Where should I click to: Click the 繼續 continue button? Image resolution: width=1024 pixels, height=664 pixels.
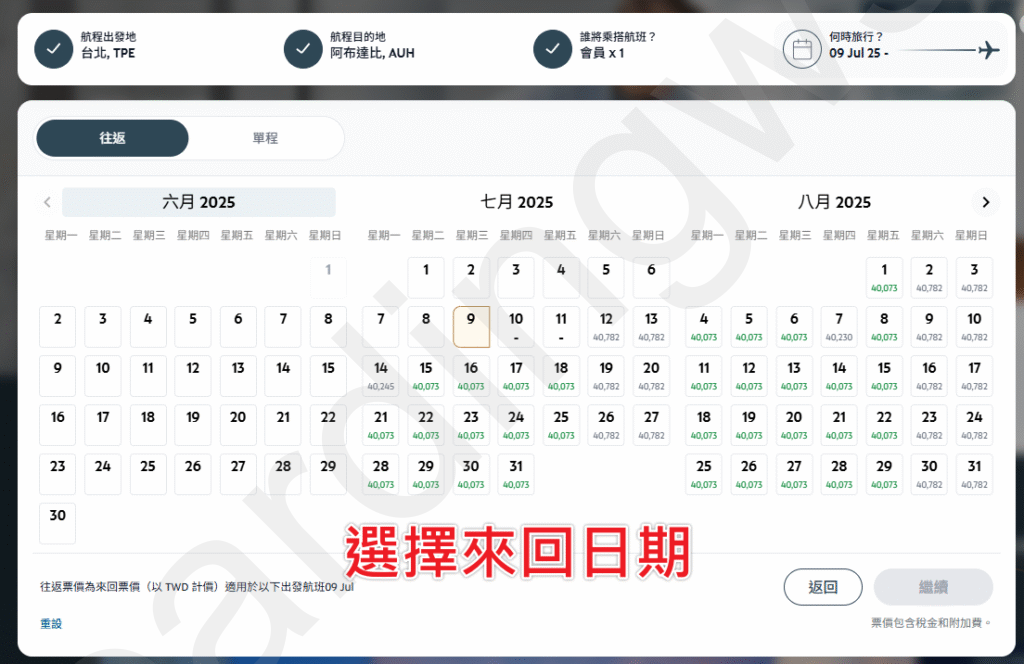[x=933, y=587]
